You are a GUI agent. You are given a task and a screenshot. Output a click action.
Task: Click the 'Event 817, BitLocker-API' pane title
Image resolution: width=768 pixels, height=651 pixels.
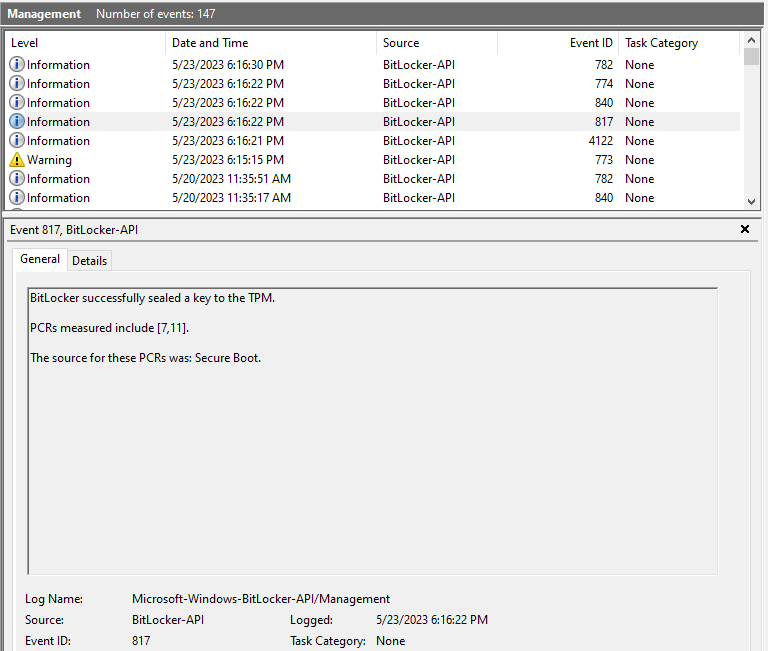coord(74,230)
